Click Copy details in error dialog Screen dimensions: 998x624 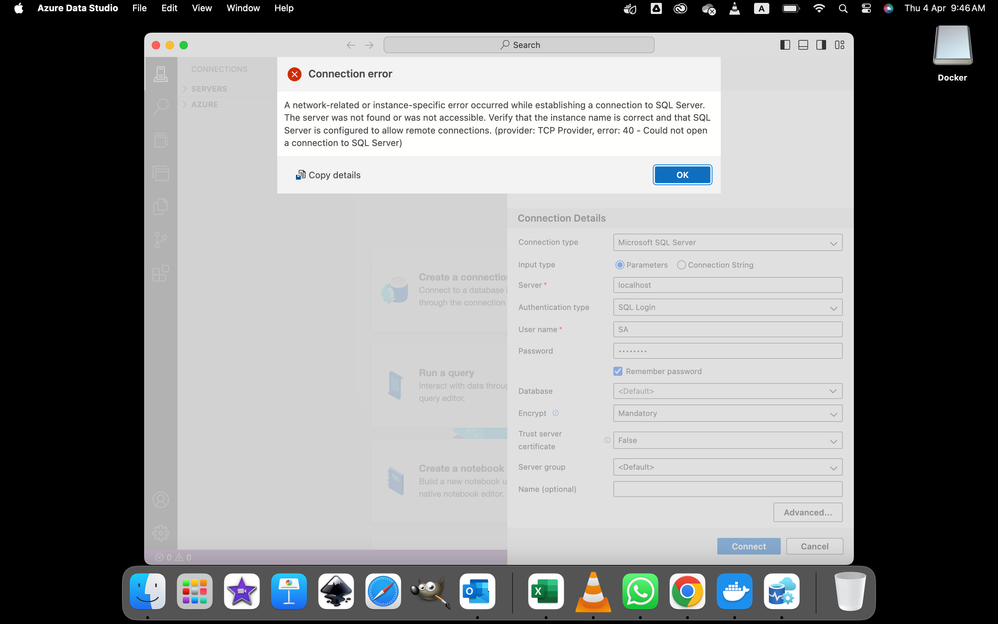point(328,175)
